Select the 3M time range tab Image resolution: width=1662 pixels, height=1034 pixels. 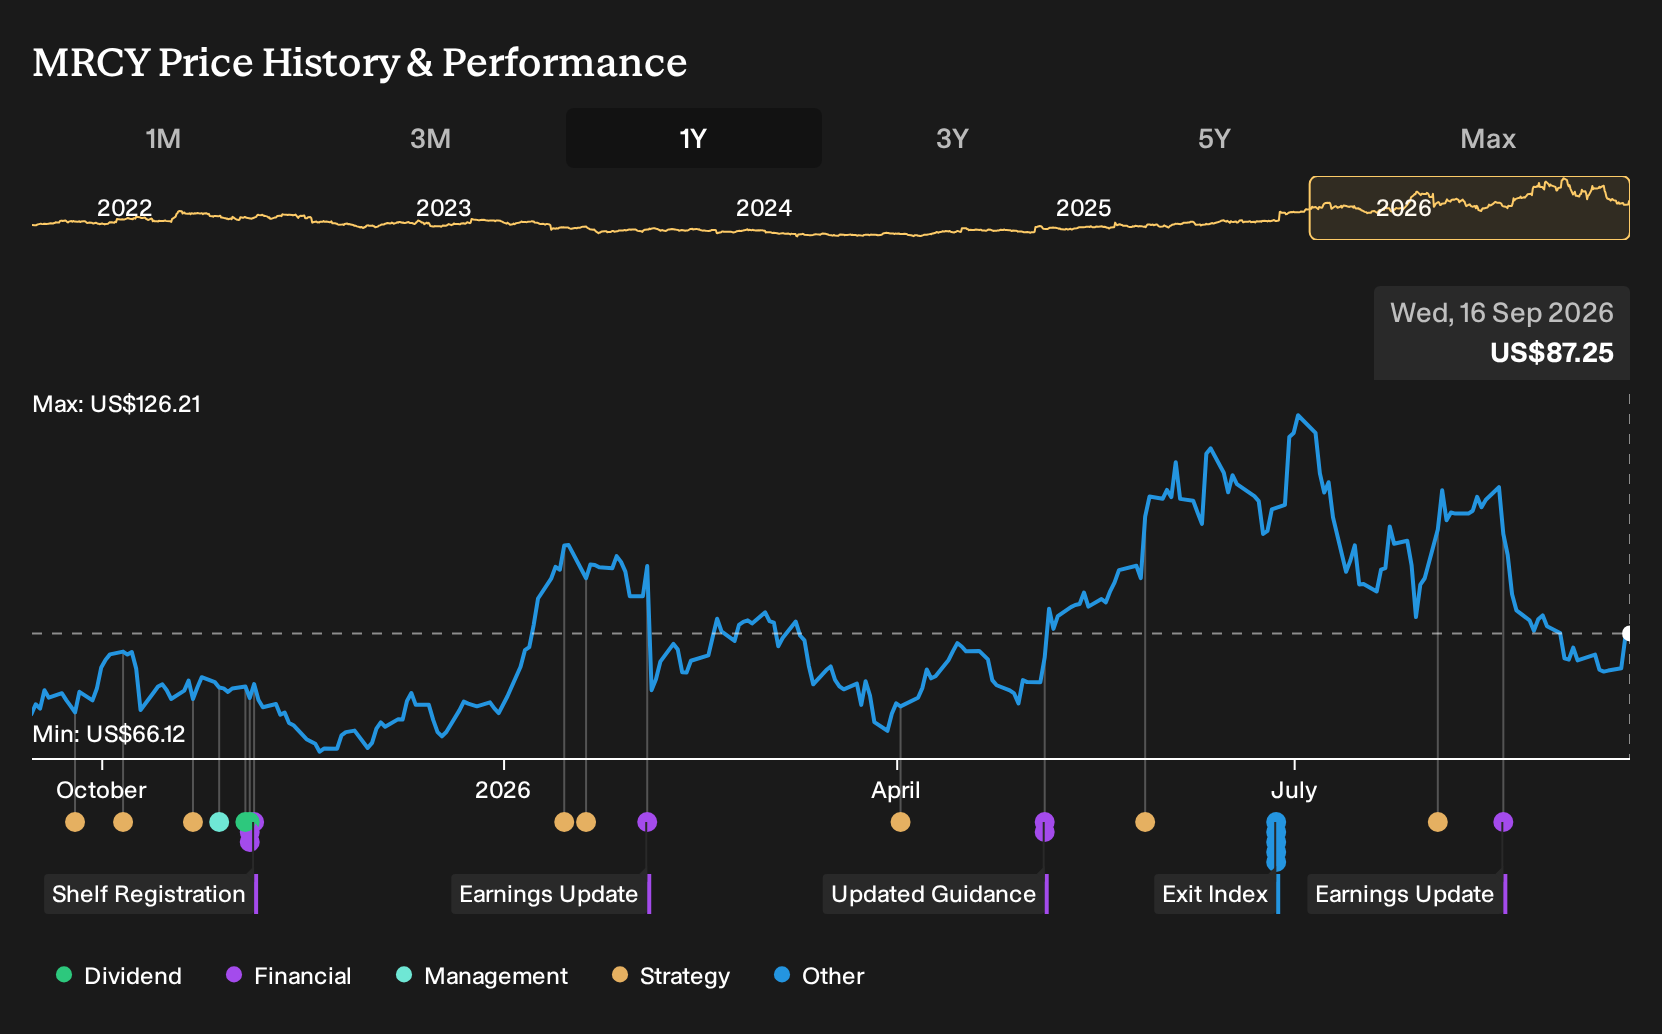point(430,138)
